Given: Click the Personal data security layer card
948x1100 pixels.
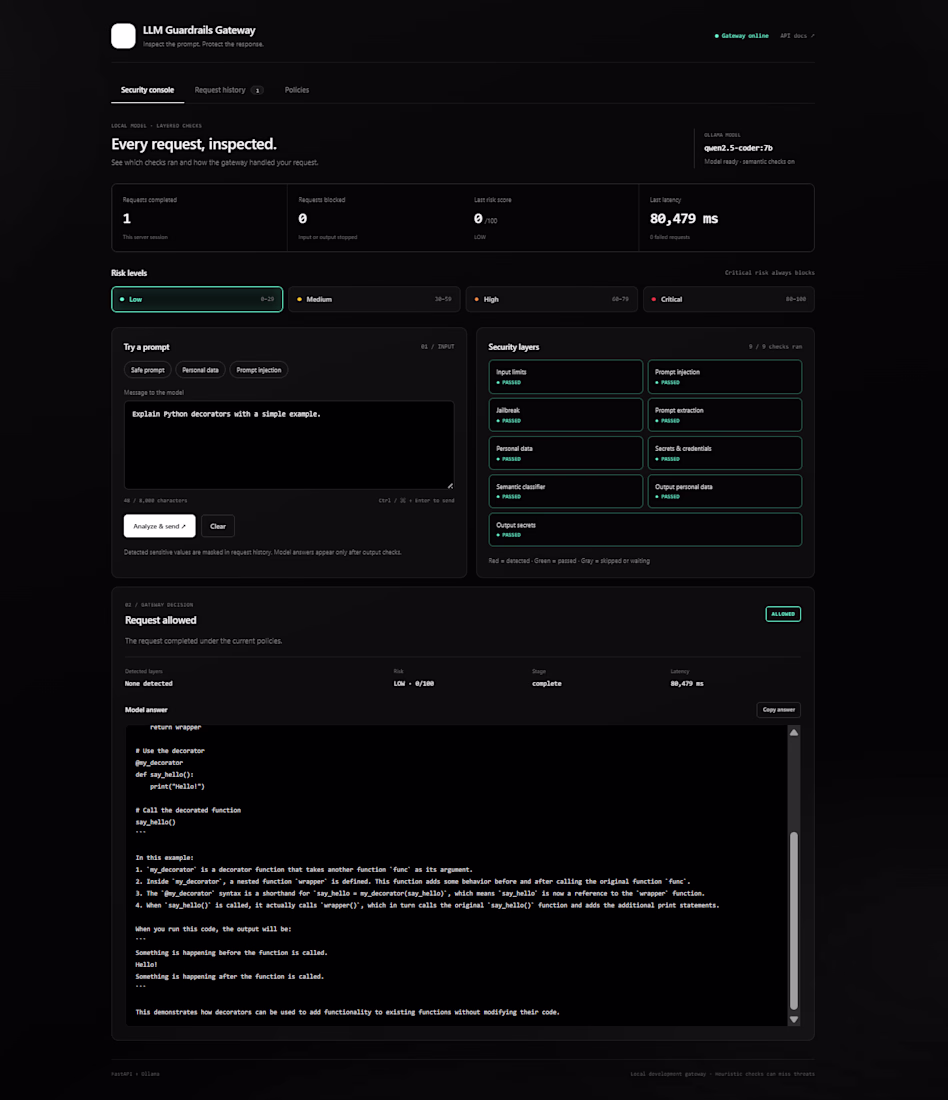Looking at the screenshot, I should coord(566,453).
